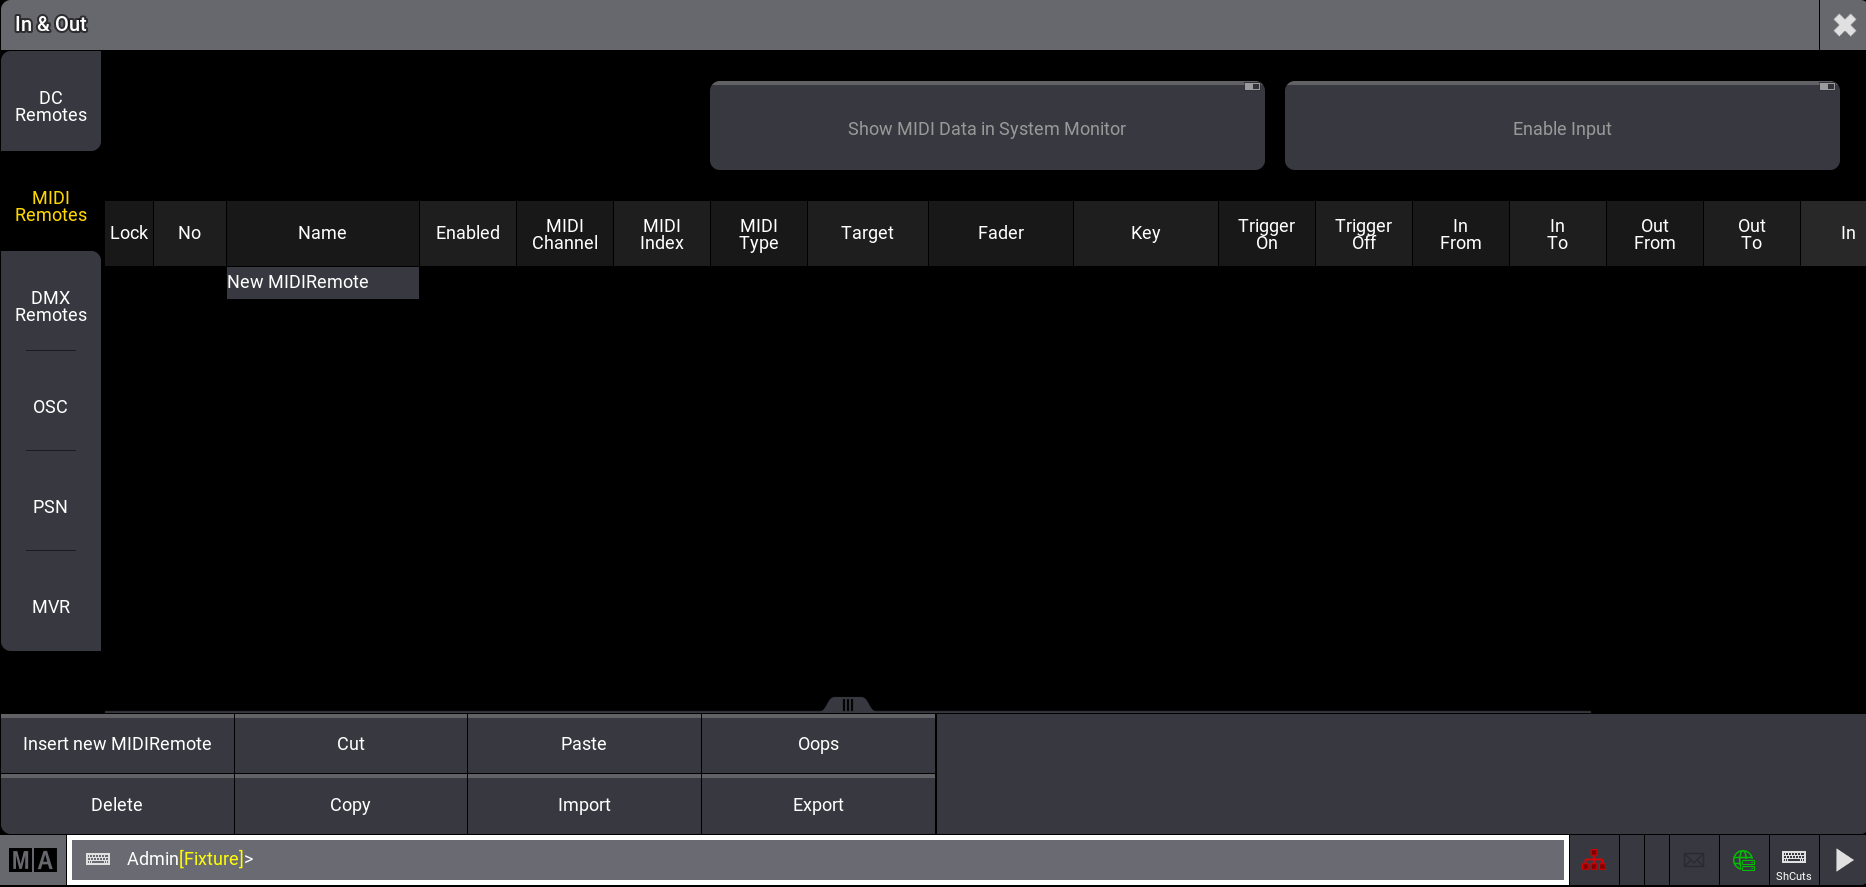Click the gray envelope message icon

1694,860
